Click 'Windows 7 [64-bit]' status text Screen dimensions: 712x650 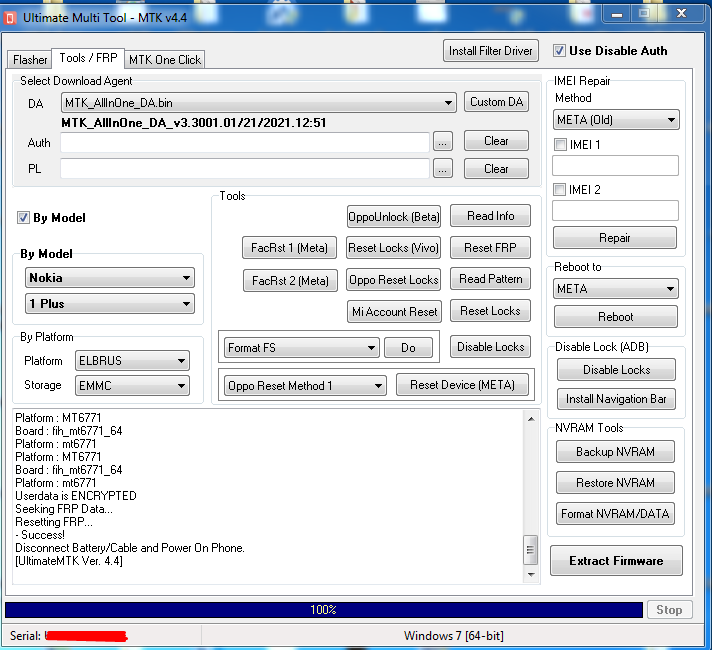tap(454, 635)
